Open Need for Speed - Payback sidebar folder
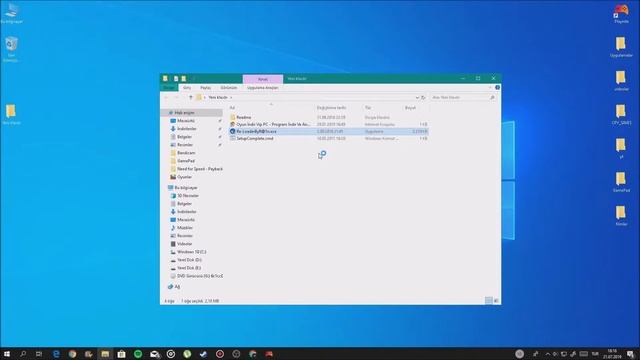 coord(200,169)
